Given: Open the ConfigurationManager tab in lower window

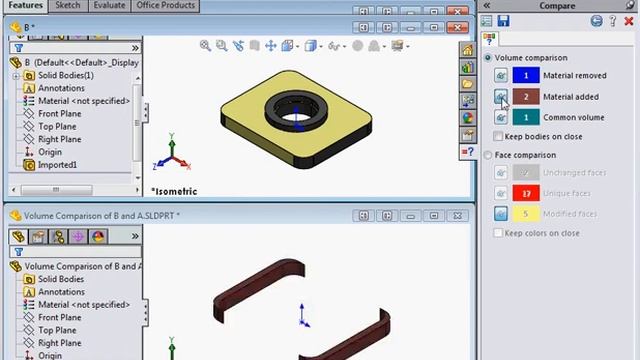Looking at the screenshot, I should click(x=58, y=237).
